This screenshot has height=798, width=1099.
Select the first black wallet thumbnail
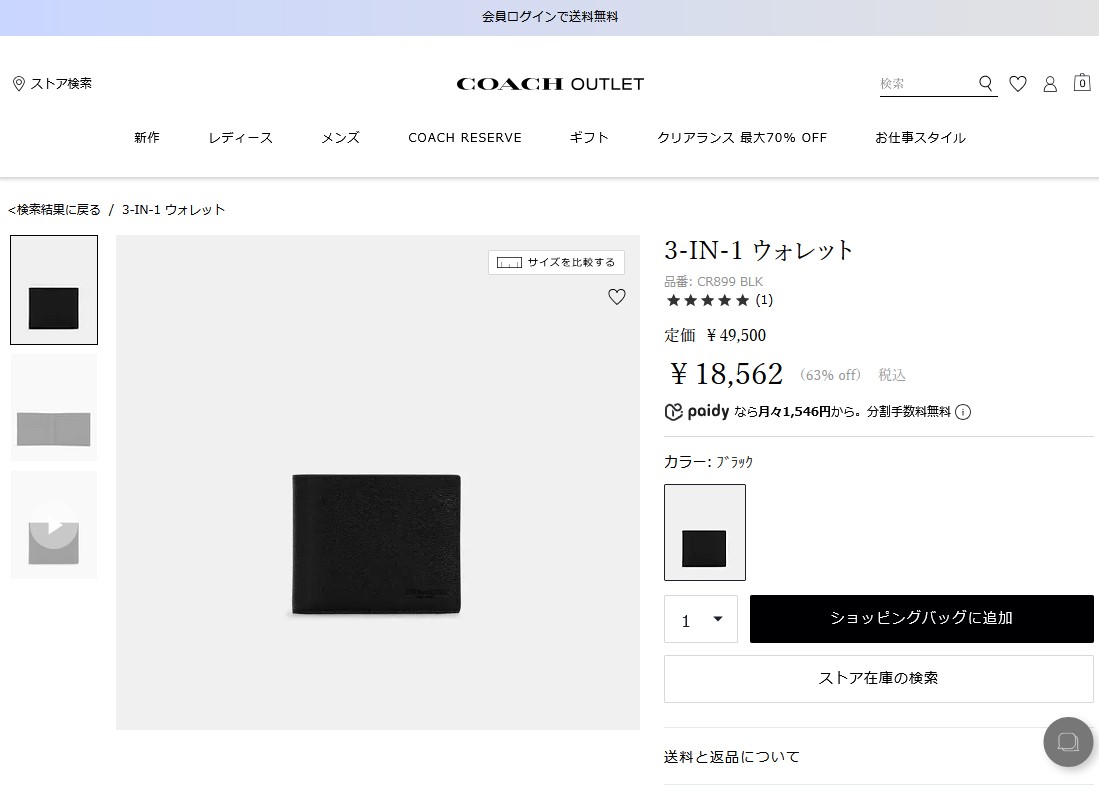click(x=54, y=290)
